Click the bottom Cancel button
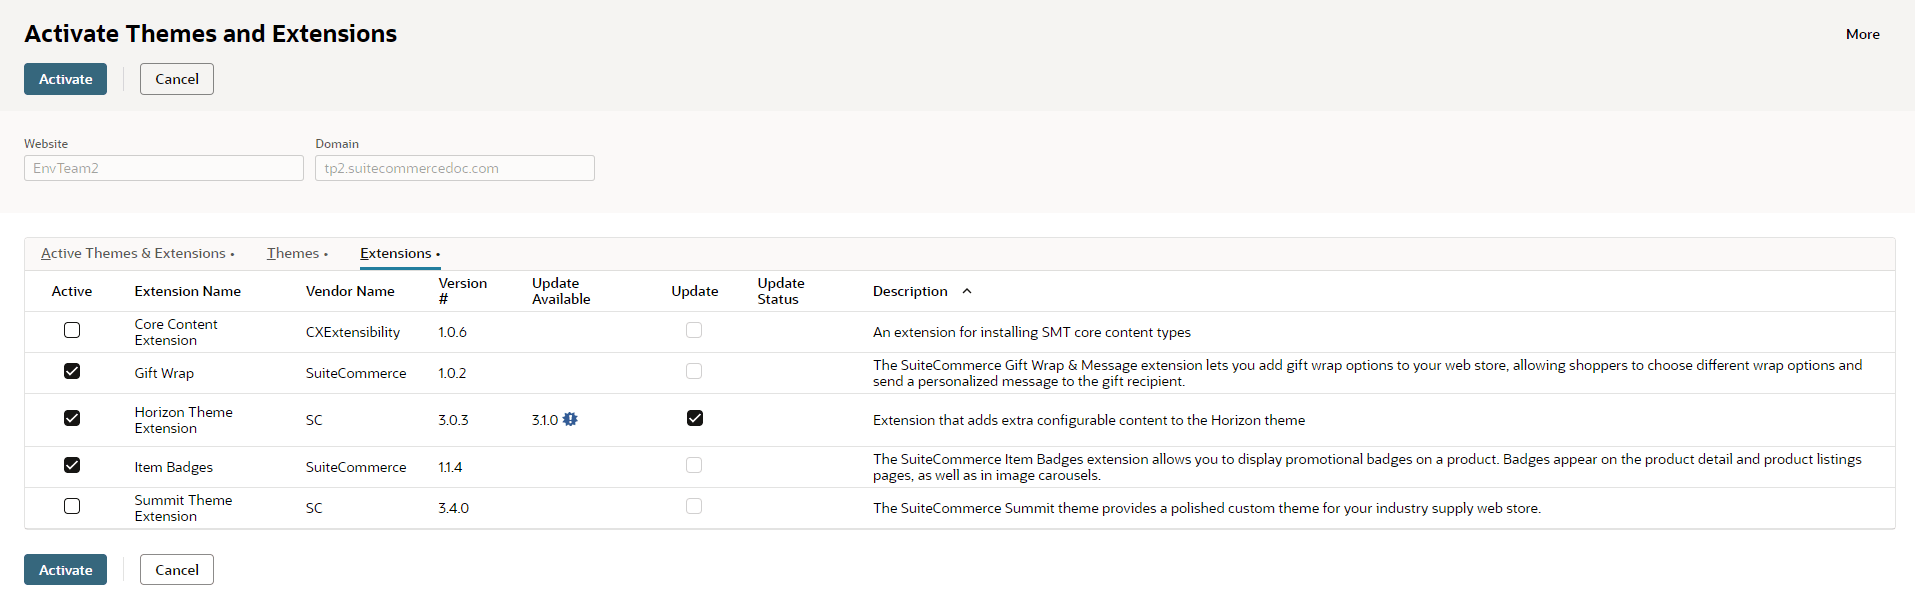This screenshot has width=1915, height=615. (177, 570)
